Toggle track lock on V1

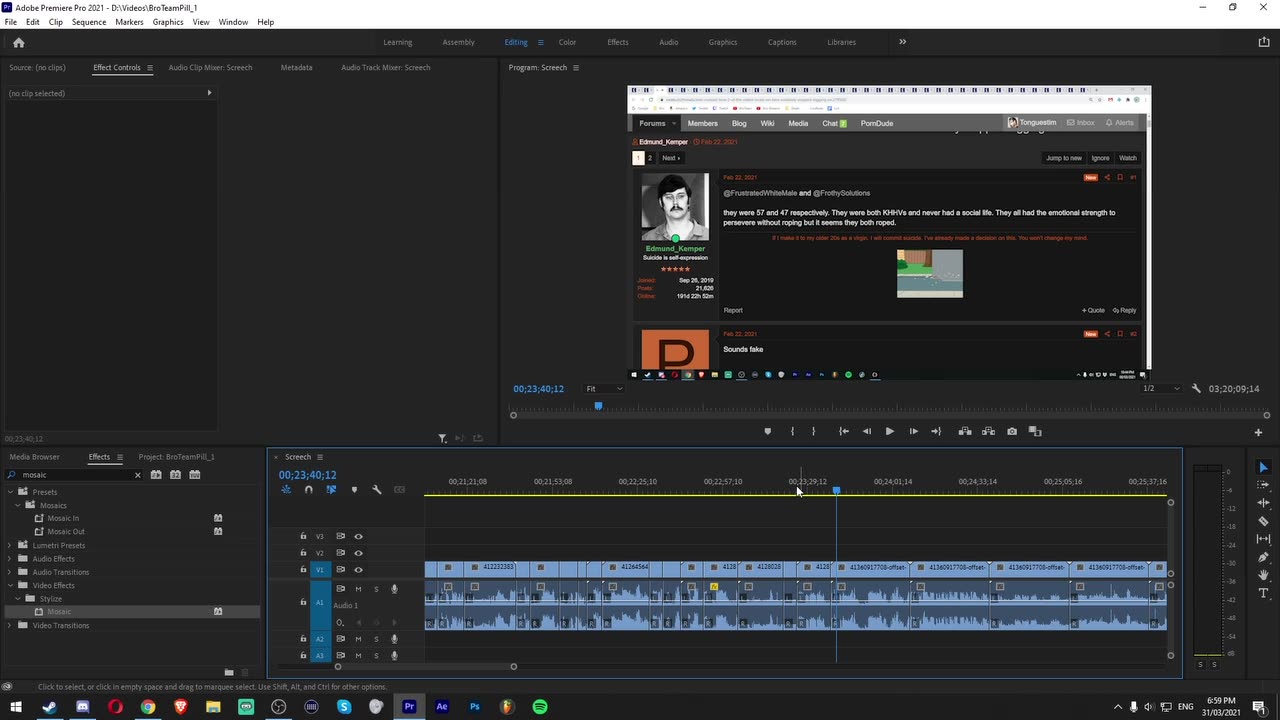303,570
